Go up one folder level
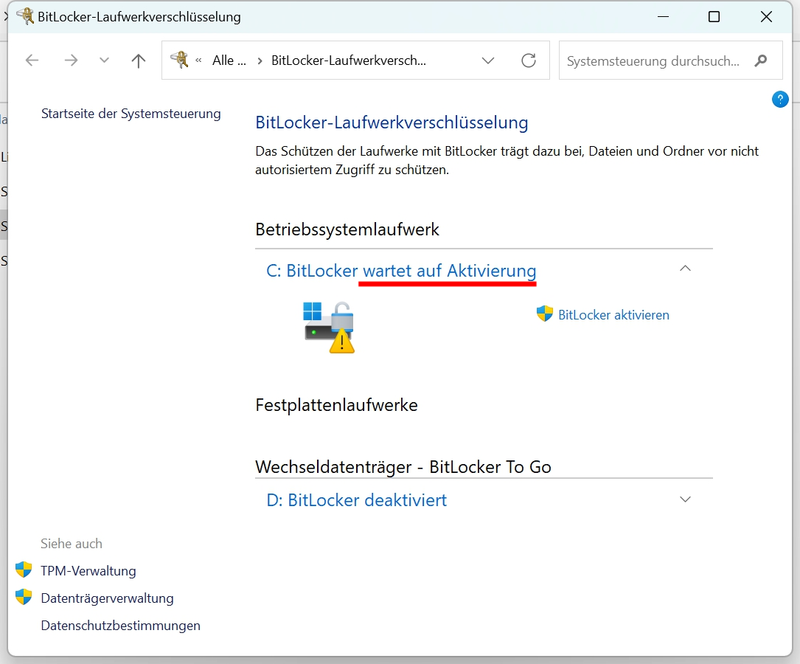Viewport: 800px width, 664px height. point(138,61)
